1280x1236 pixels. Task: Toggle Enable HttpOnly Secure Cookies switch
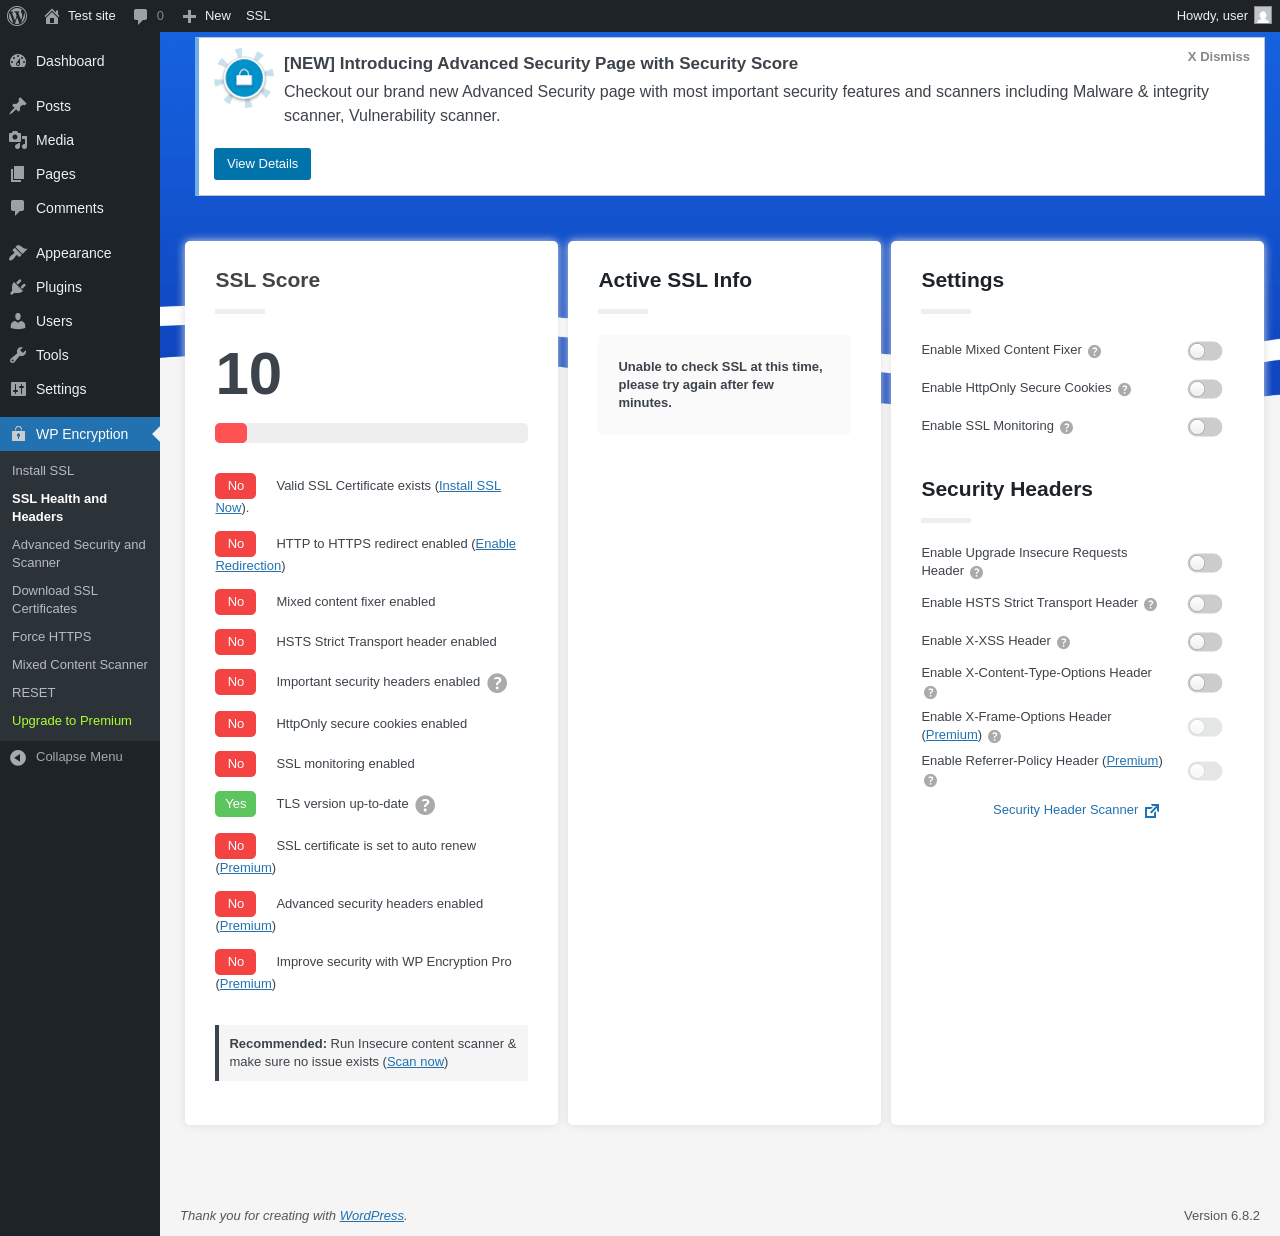pyautogui.click(x=1205, y=389)
